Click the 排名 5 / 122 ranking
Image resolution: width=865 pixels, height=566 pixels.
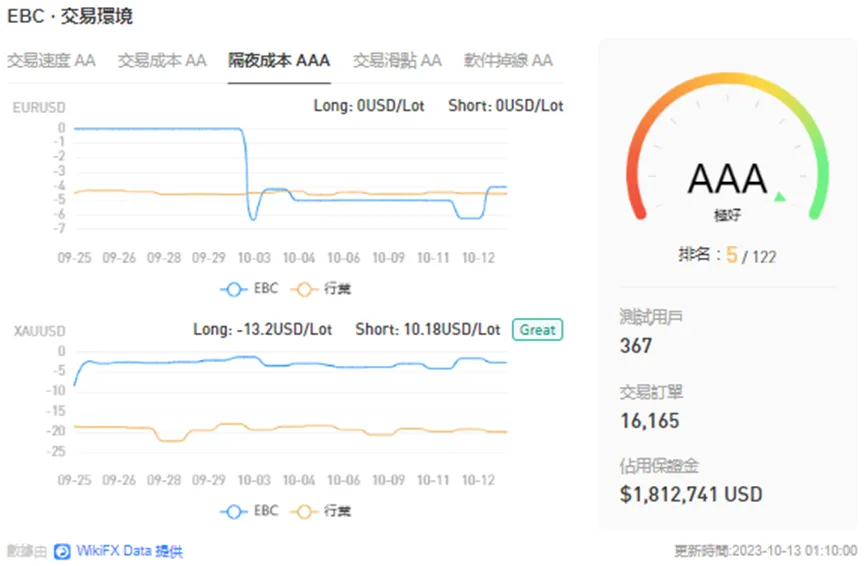(727, 255)
